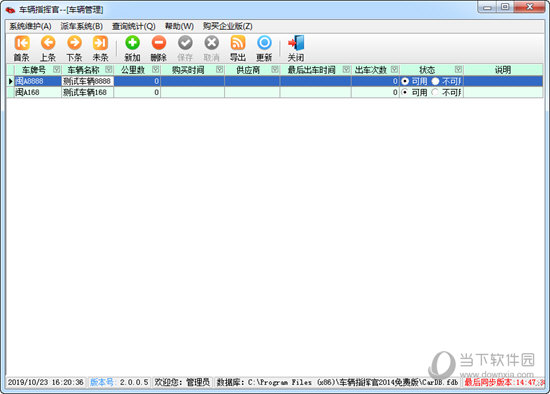Open filter dropdown on 车牌号 column
This screenshot has width=550, height=394.
(x=56, y=69)
